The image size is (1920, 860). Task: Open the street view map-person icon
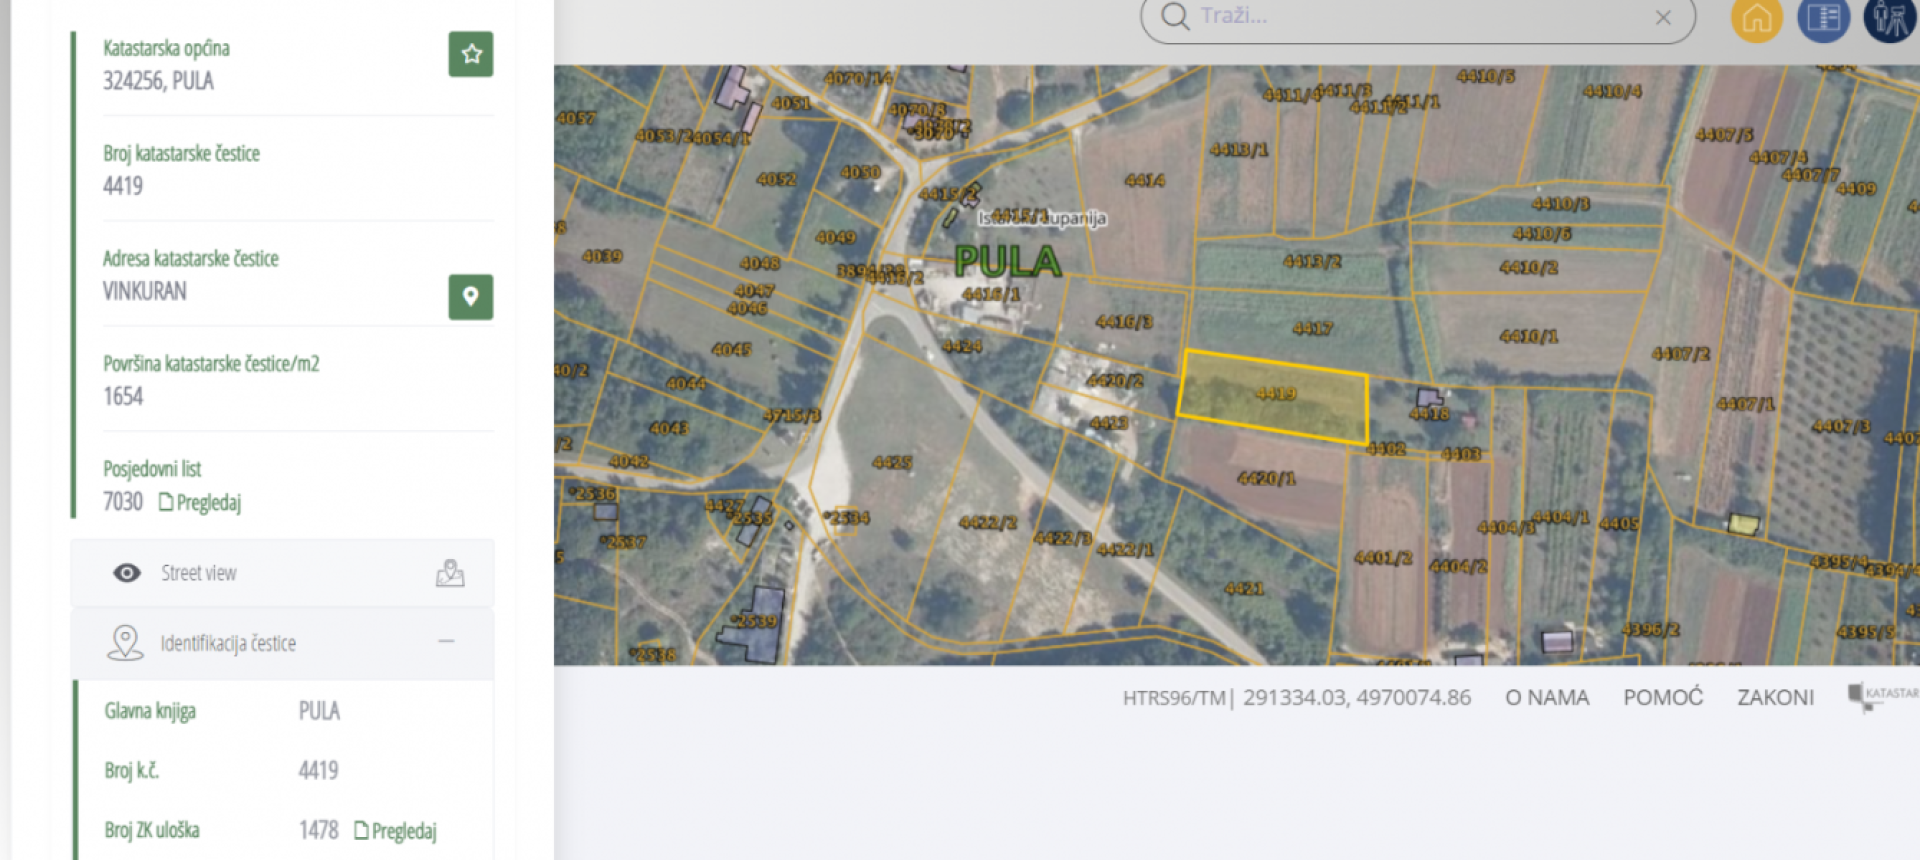click(450, 573)
